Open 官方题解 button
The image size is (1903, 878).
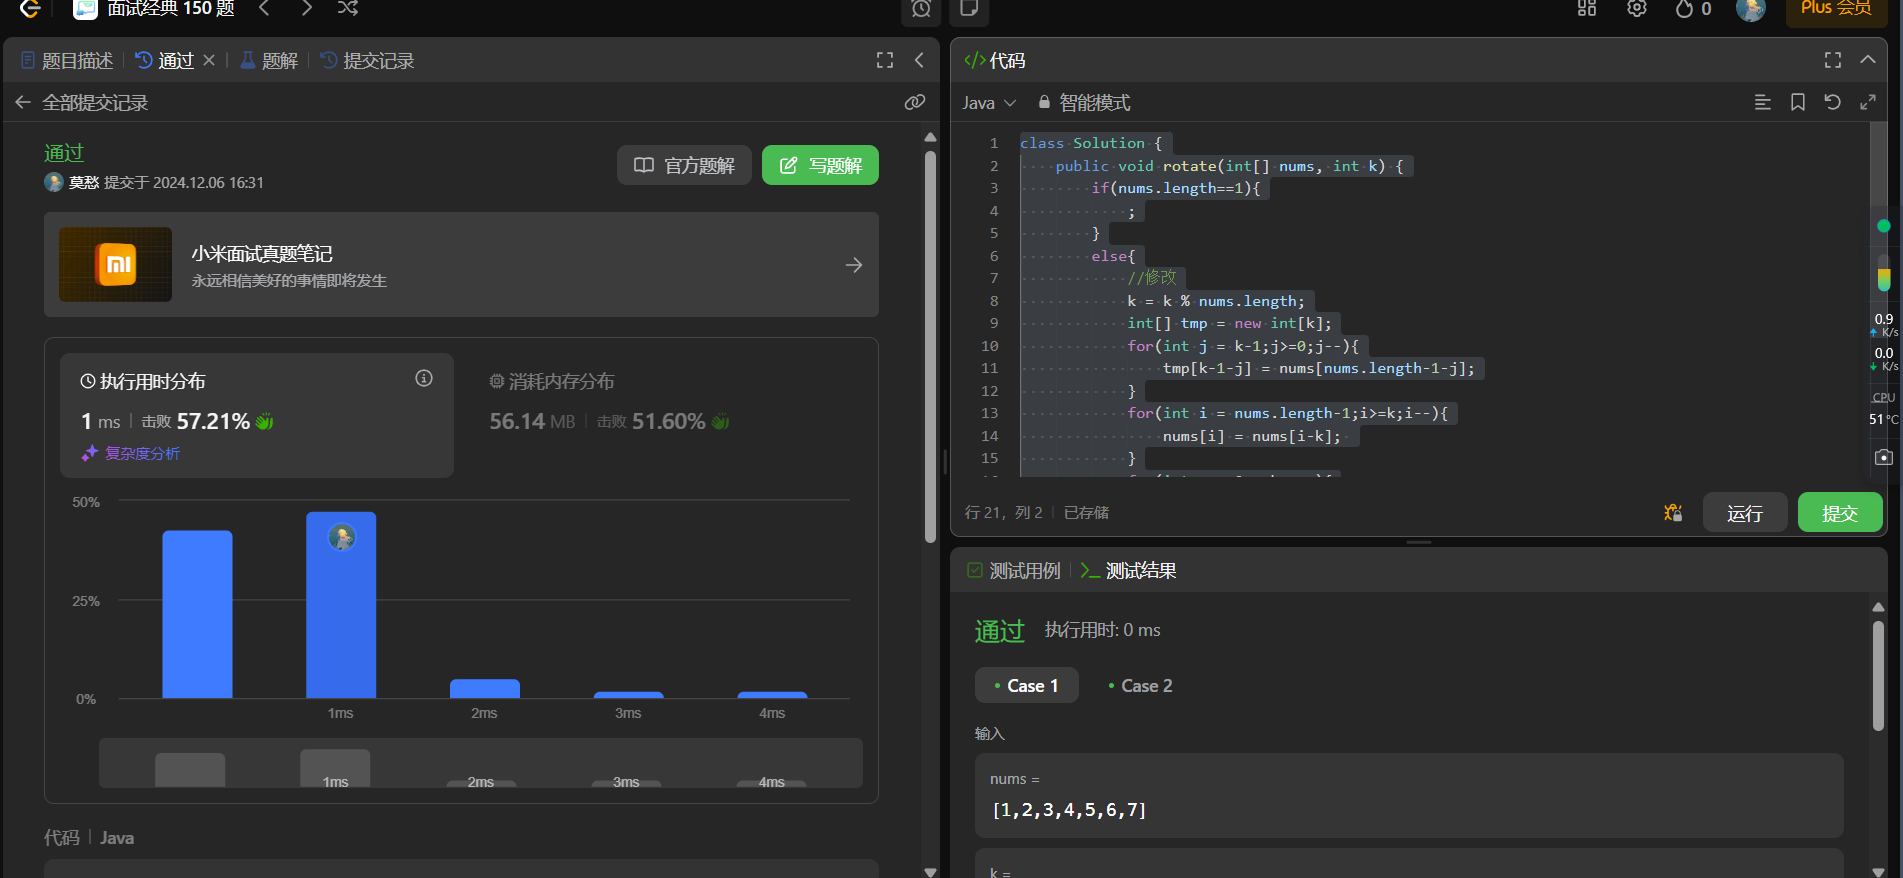684,165
